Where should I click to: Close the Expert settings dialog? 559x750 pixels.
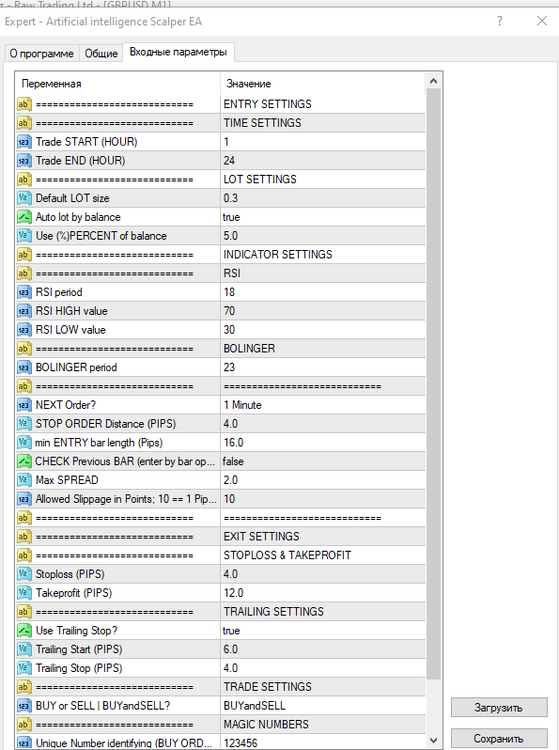542,21
